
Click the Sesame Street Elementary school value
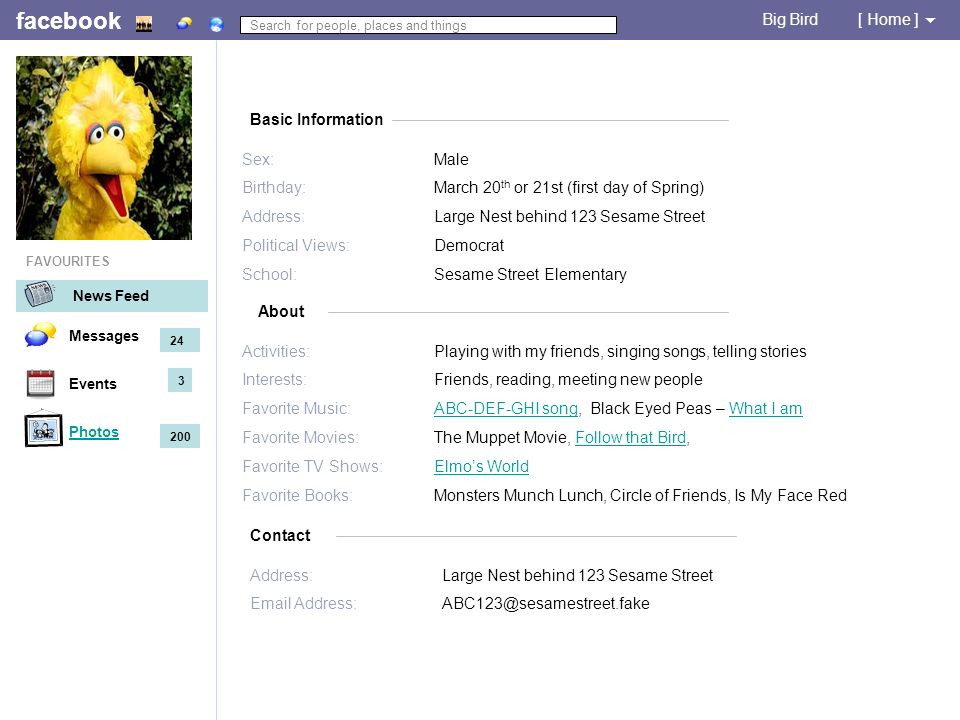pyautogui.click(x=530, y=274)
